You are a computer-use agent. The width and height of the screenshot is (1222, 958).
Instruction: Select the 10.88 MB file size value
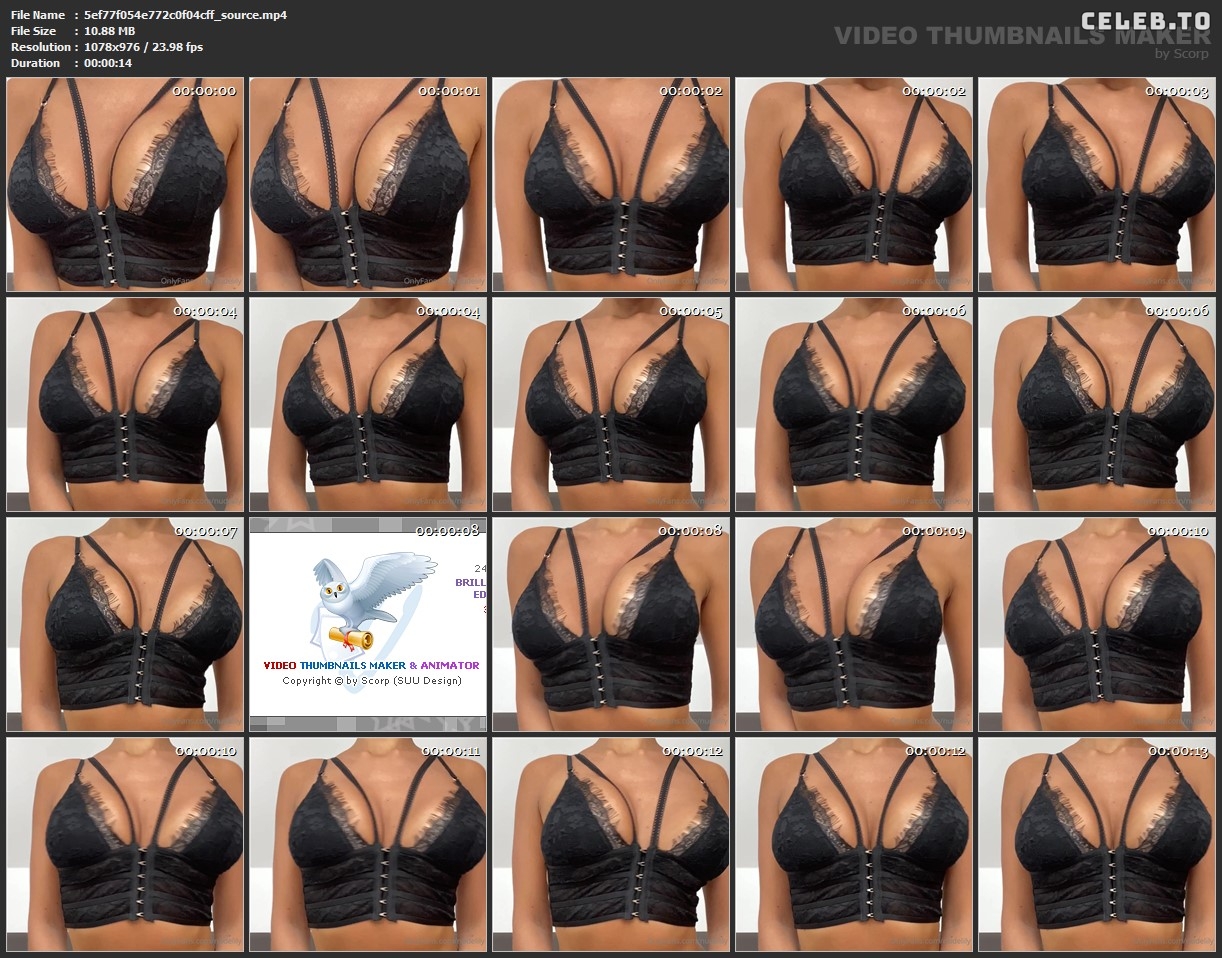[x=110, y=31]
